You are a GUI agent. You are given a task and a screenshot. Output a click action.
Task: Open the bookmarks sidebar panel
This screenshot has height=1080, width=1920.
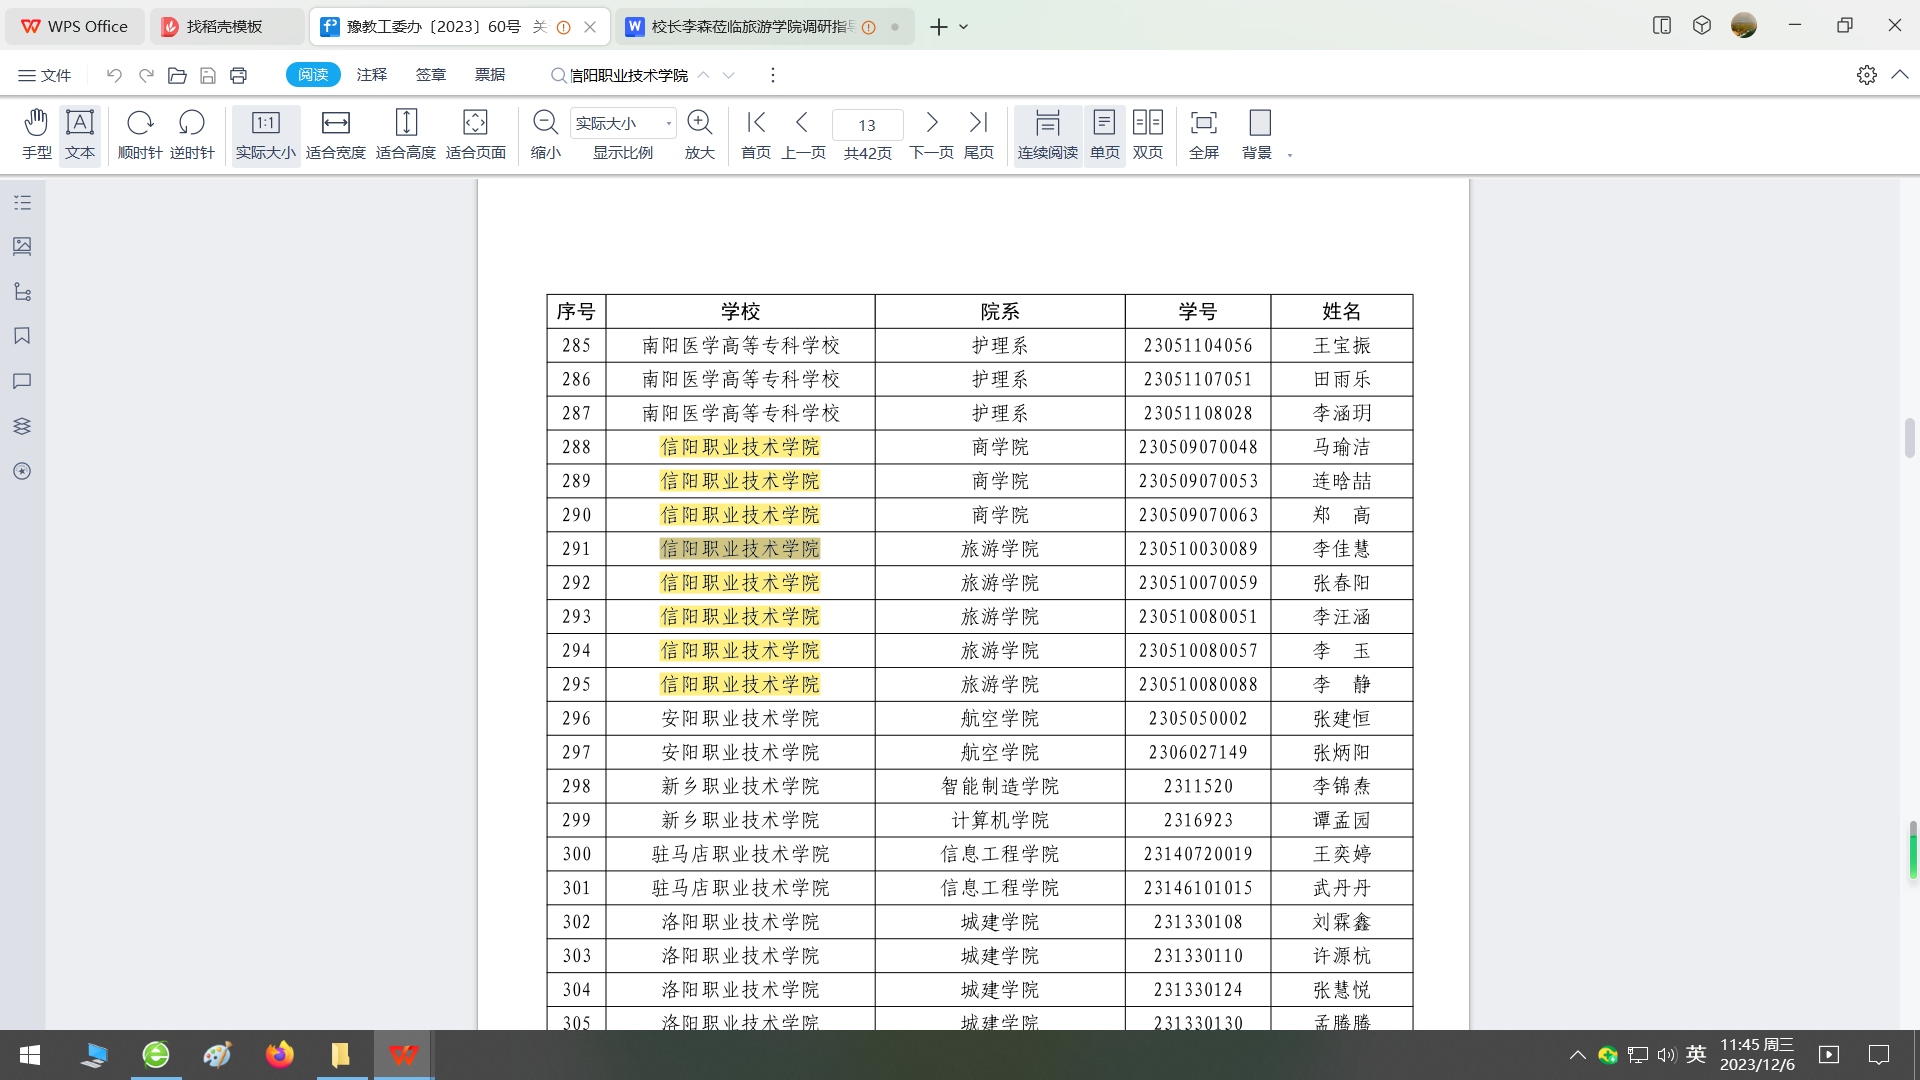point(22,336)
